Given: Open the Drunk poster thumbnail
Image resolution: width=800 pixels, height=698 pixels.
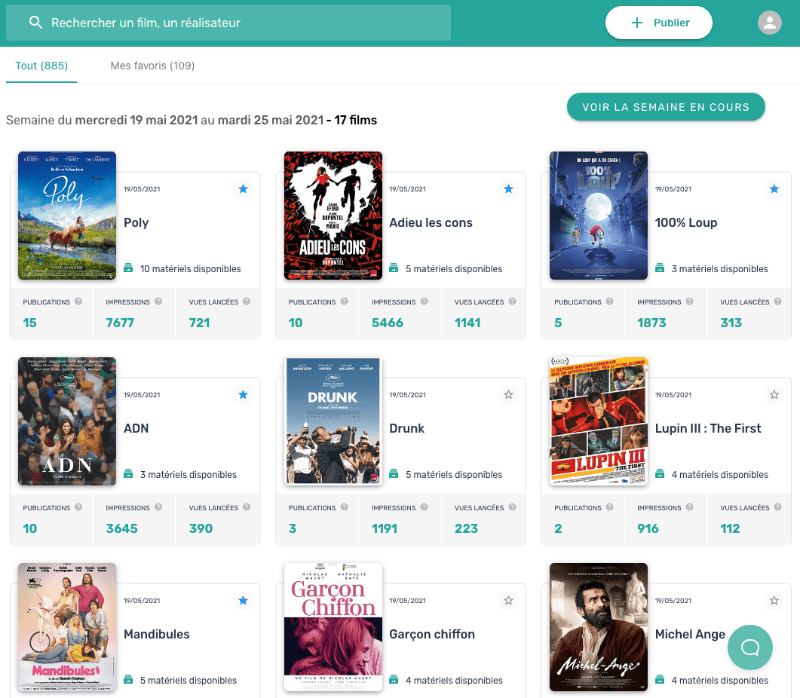Looking at the screenshot, I should coord(333,421).
